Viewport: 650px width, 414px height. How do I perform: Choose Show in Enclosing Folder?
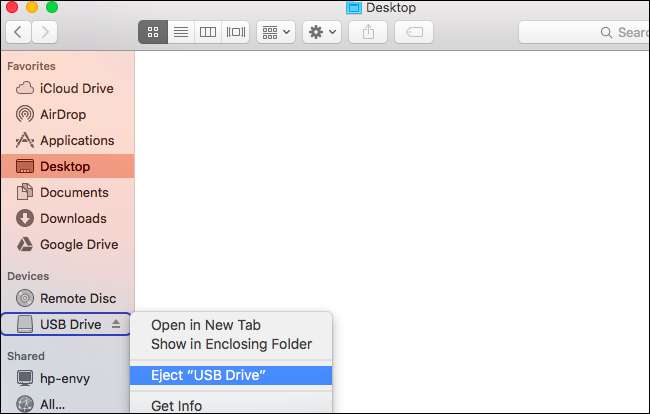[x=231, y=344]
